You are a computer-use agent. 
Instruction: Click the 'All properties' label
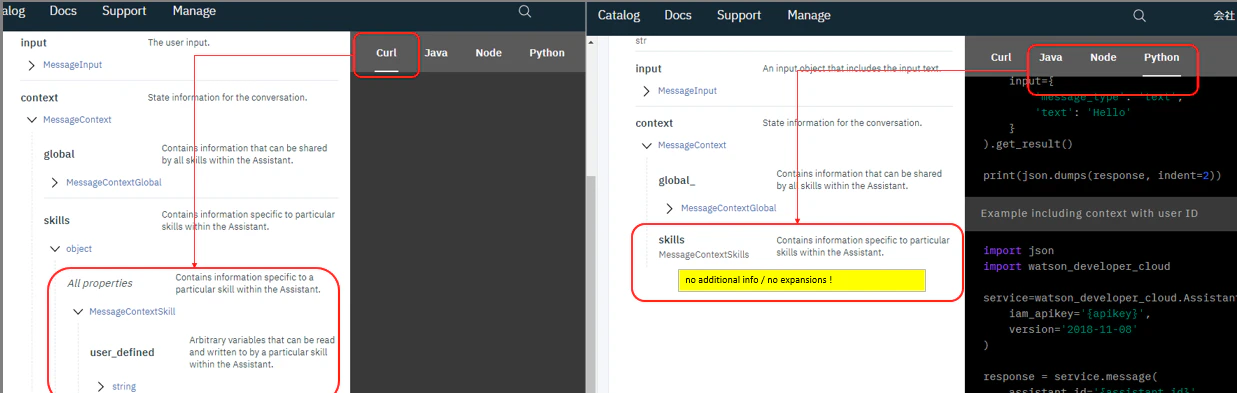tap(100, 283)
